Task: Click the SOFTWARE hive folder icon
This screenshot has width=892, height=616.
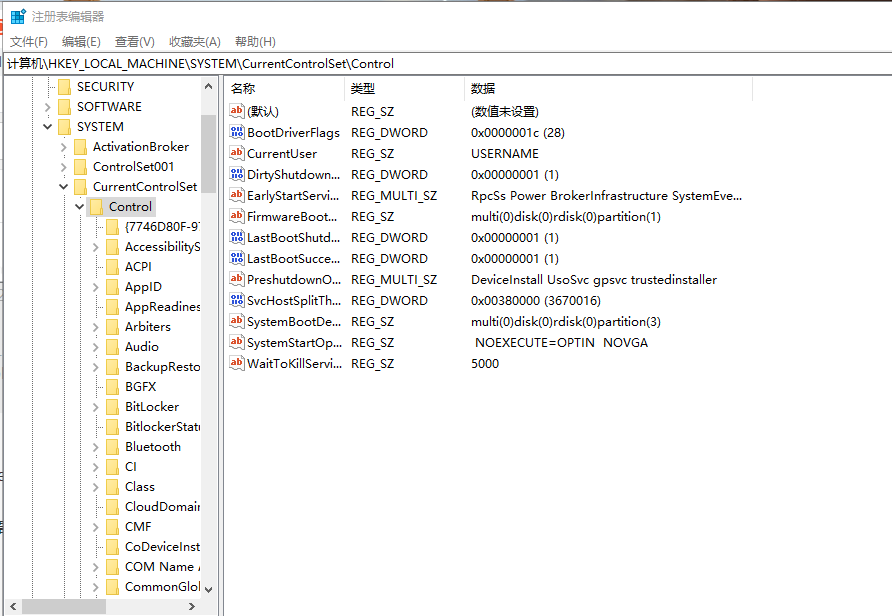Action: tap(64, 107)
